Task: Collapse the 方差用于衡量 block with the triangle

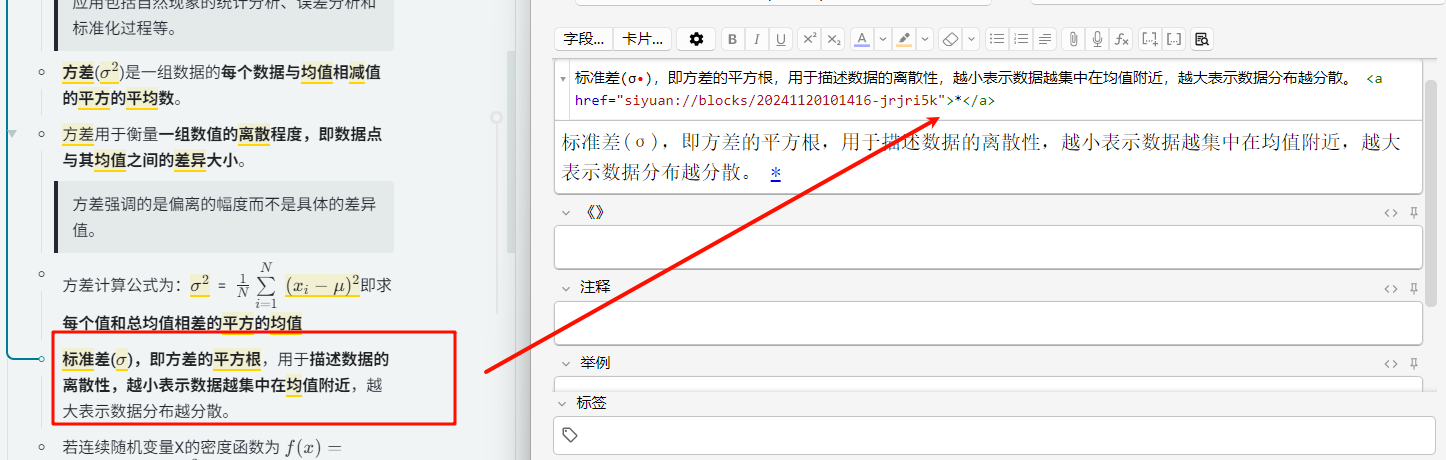Action: tap(12, 133)
